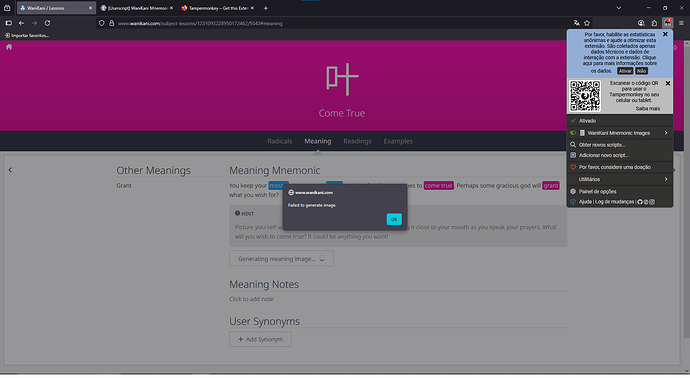Open the Firefox hamburger menu
The width and height of the screenshot is (690, 378).
pos(681,23)
